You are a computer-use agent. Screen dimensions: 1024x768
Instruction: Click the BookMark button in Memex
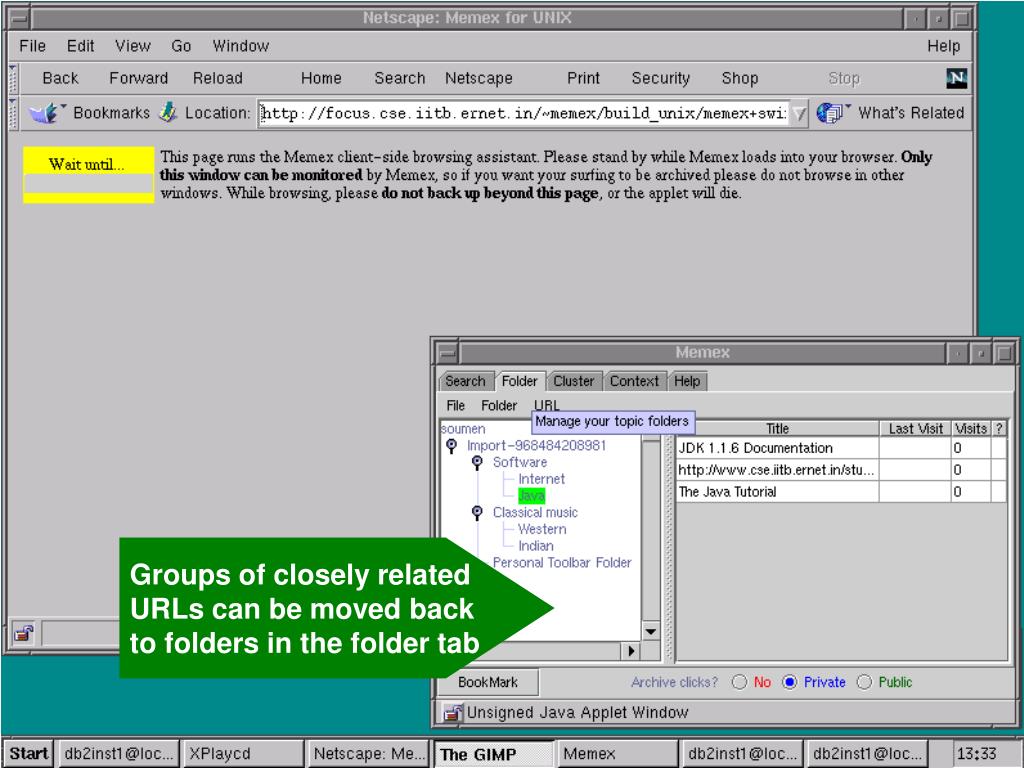point(488,682)
